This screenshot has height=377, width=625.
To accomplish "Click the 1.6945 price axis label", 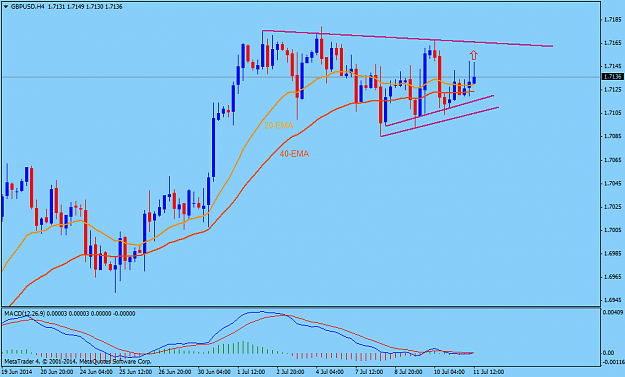I will [613, 300].
